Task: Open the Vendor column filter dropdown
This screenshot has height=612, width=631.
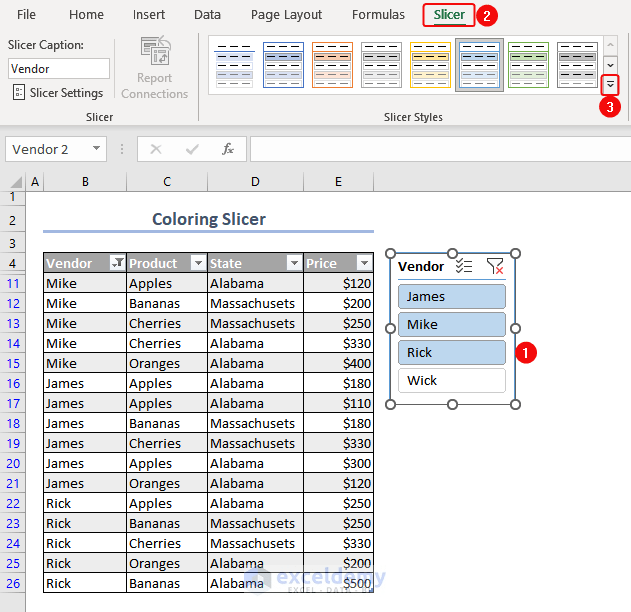Action: pyautogui.click(x=118, y=263)
